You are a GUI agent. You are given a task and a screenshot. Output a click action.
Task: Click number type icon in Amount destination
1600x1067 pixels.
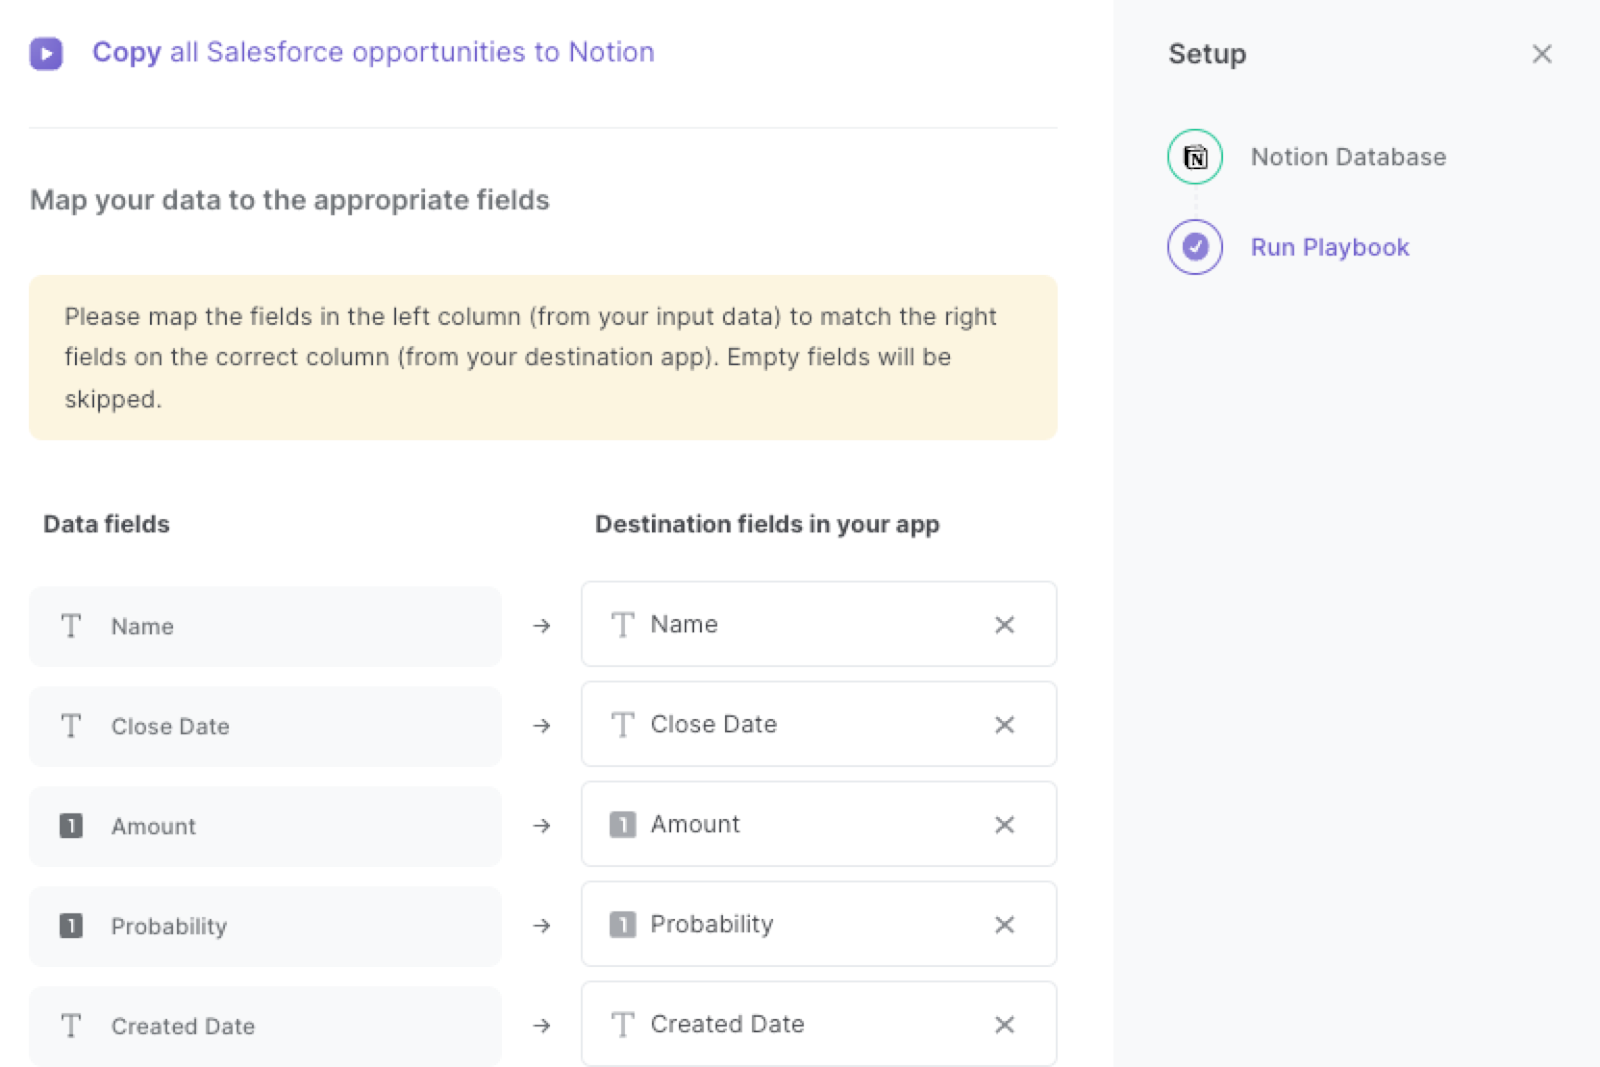point(623,825)
